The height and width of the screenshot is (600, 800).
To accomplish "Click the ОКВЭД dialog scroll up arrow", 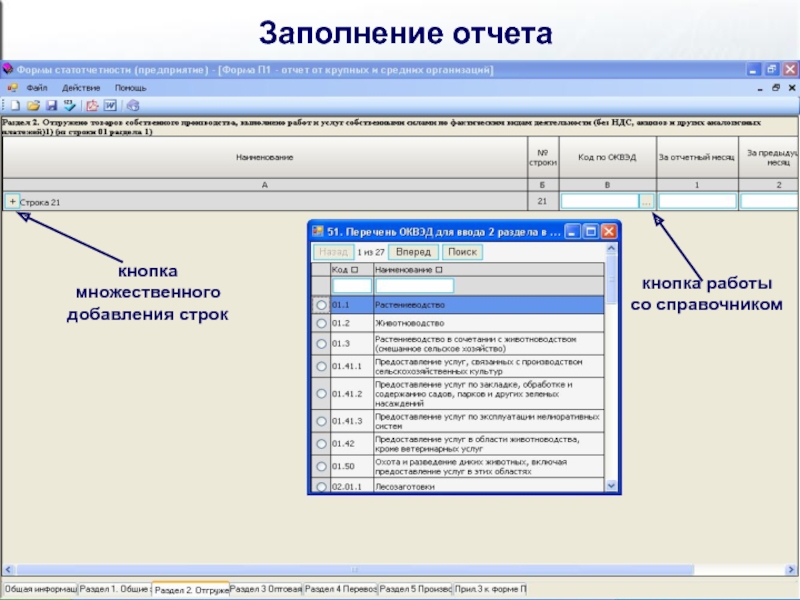I will pos(611,248).
